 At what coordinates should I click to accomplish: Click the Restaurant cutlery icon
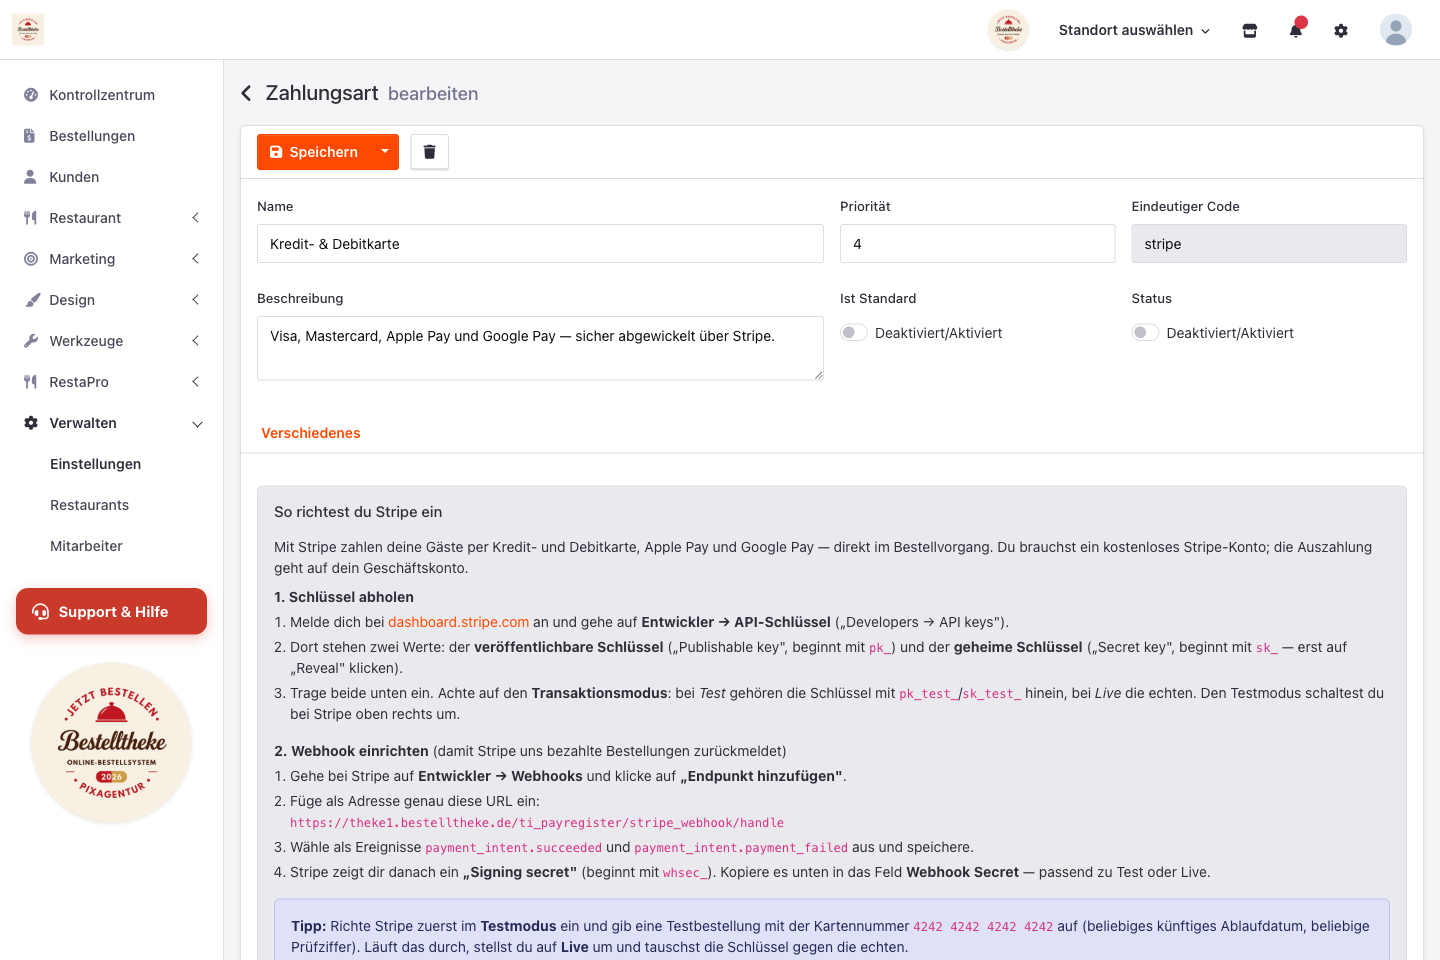click(x=30, y=218)
